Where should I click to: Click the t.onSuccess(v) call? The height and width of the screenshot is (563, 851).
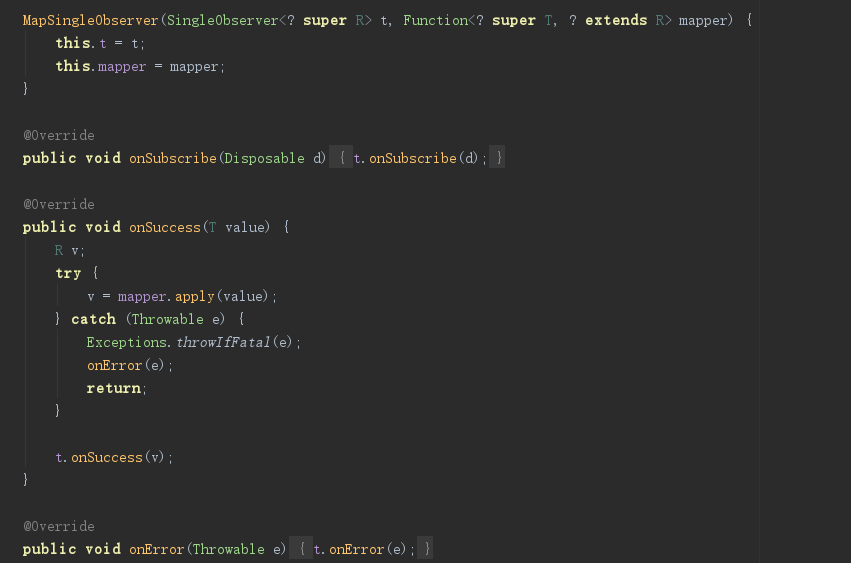point(110,457)
